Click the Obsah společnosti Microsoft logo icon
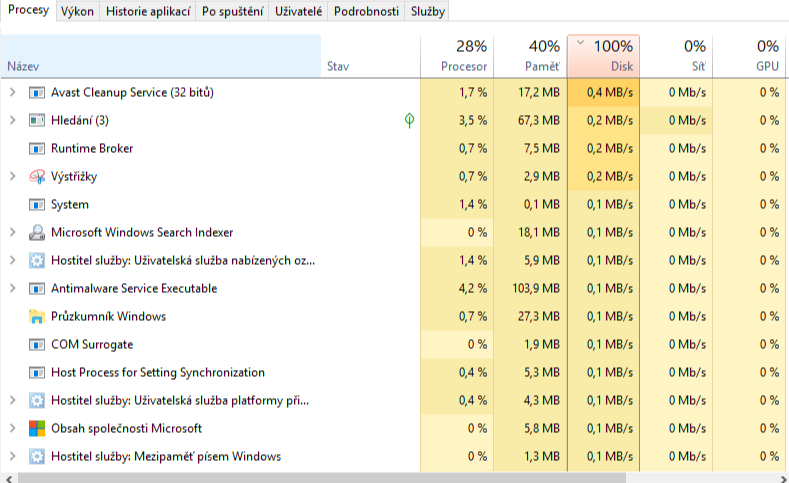 (x=37, y=428)
